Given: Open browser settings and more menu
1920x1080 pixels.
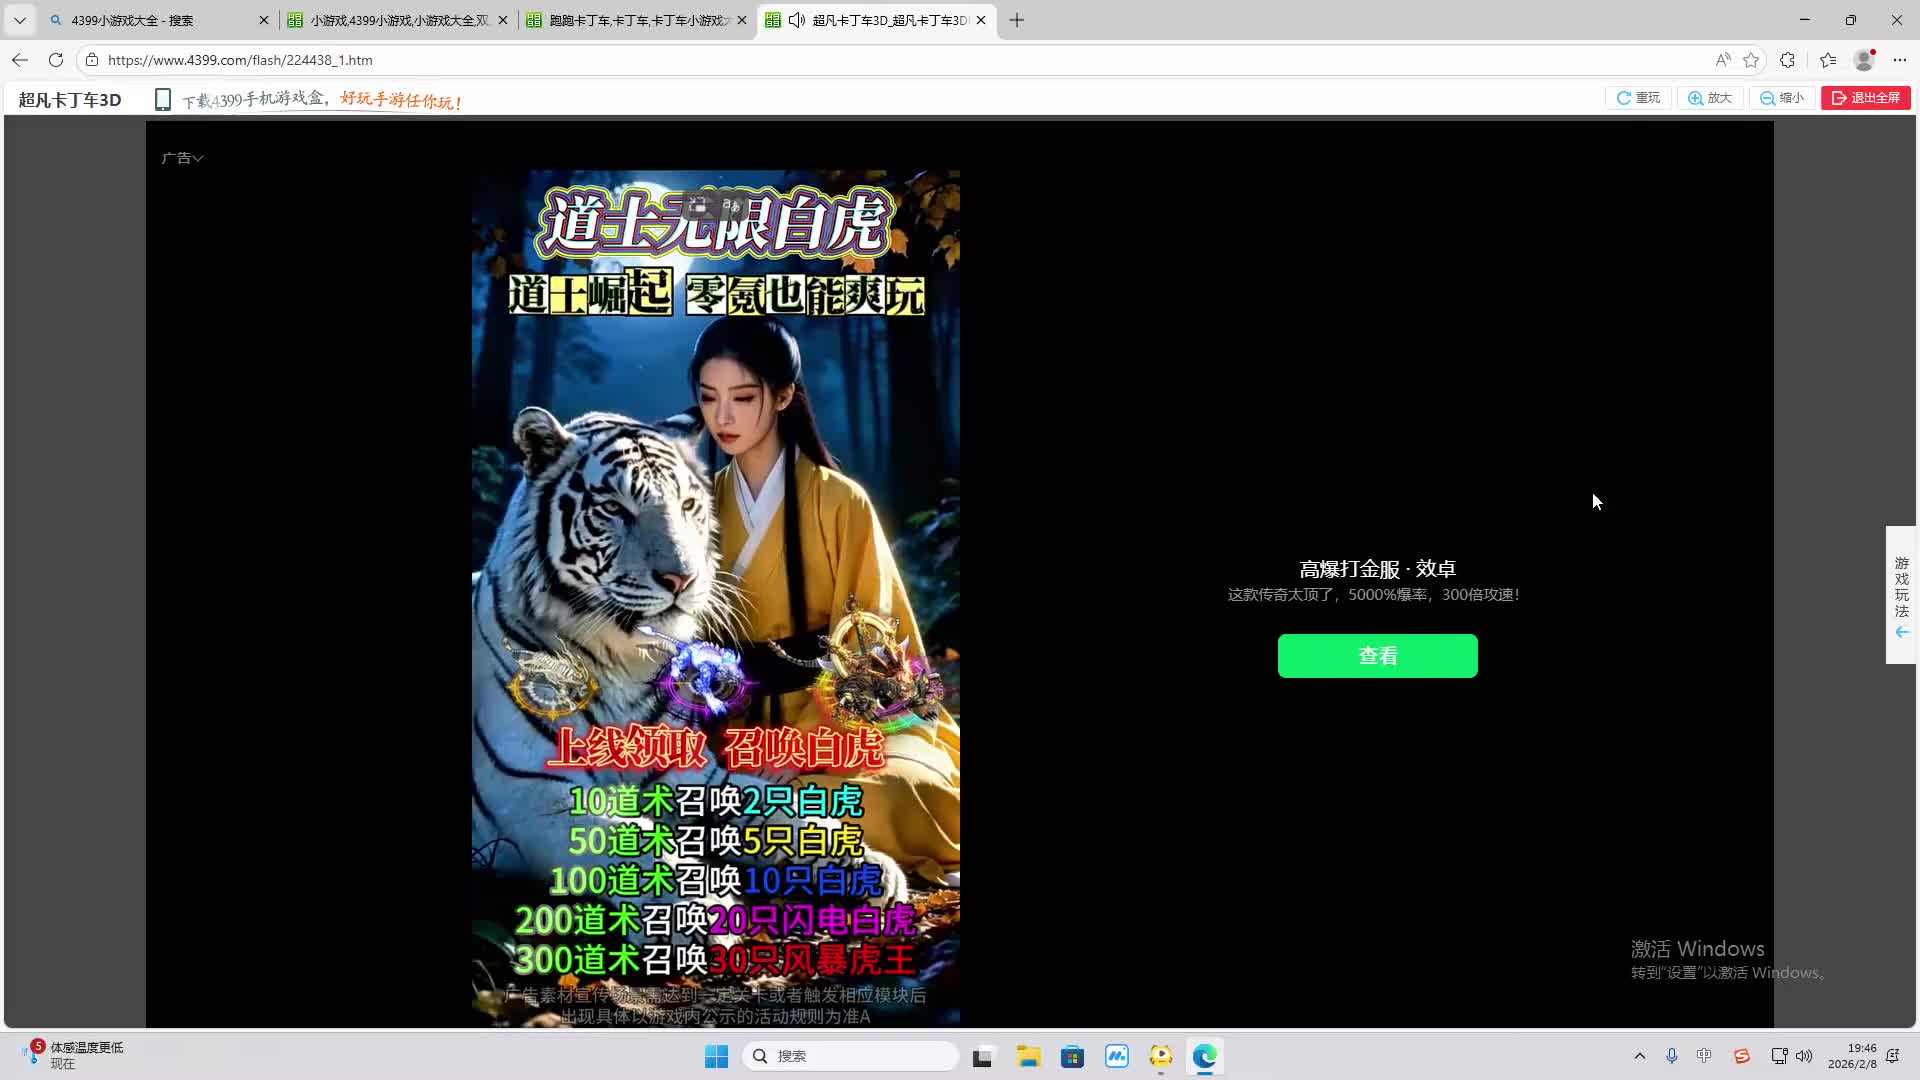Looking at the screenshot, I should tap(1900, 60).
